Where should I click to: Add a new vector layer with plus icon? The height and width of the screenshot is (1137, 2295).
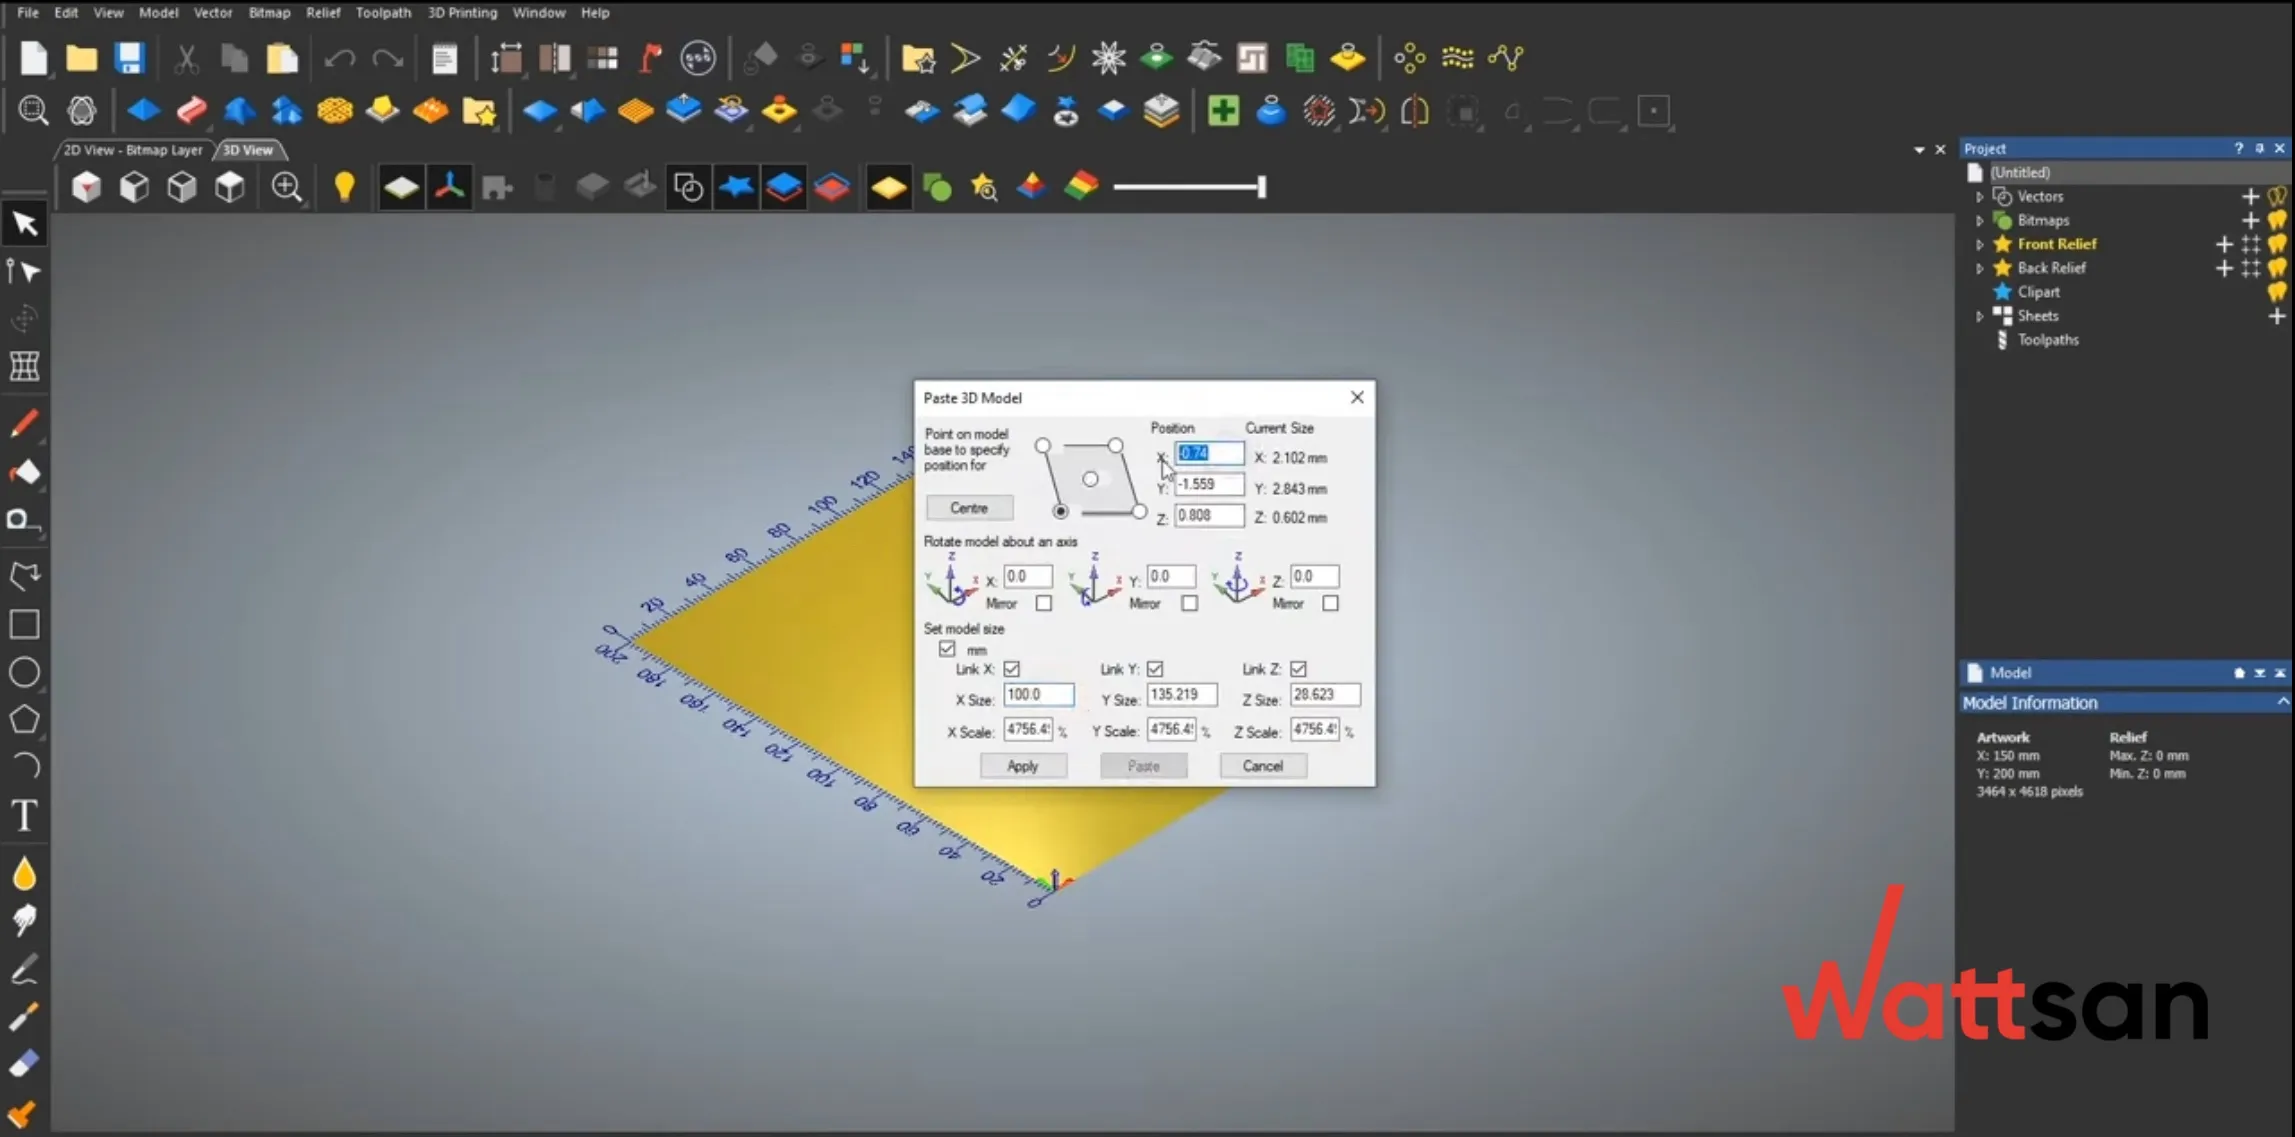(x=2250, y=197)
